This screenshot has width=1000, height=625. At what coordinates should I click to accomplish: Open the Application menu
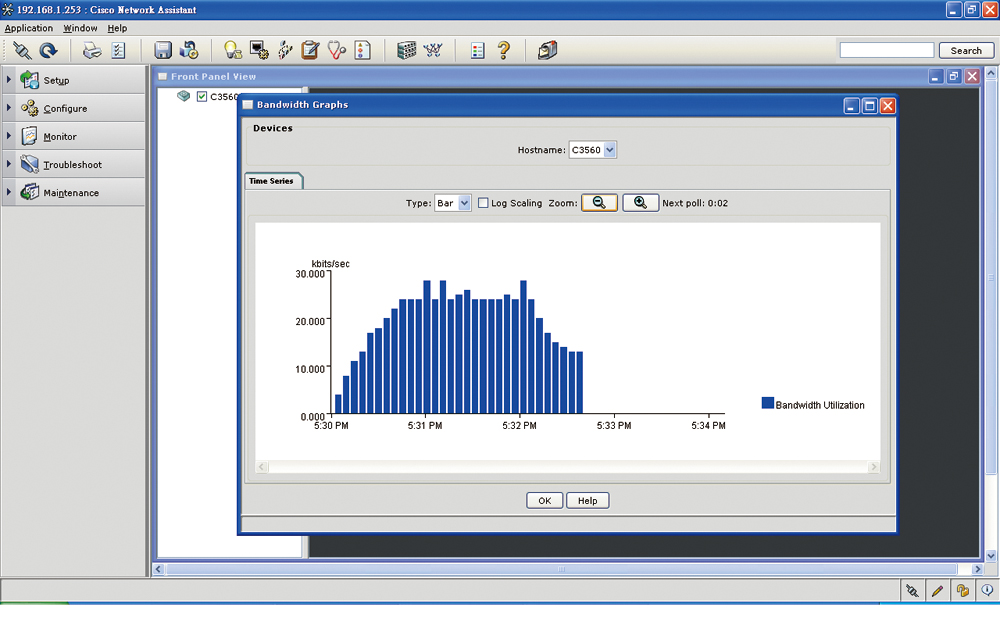coord(29,28)
